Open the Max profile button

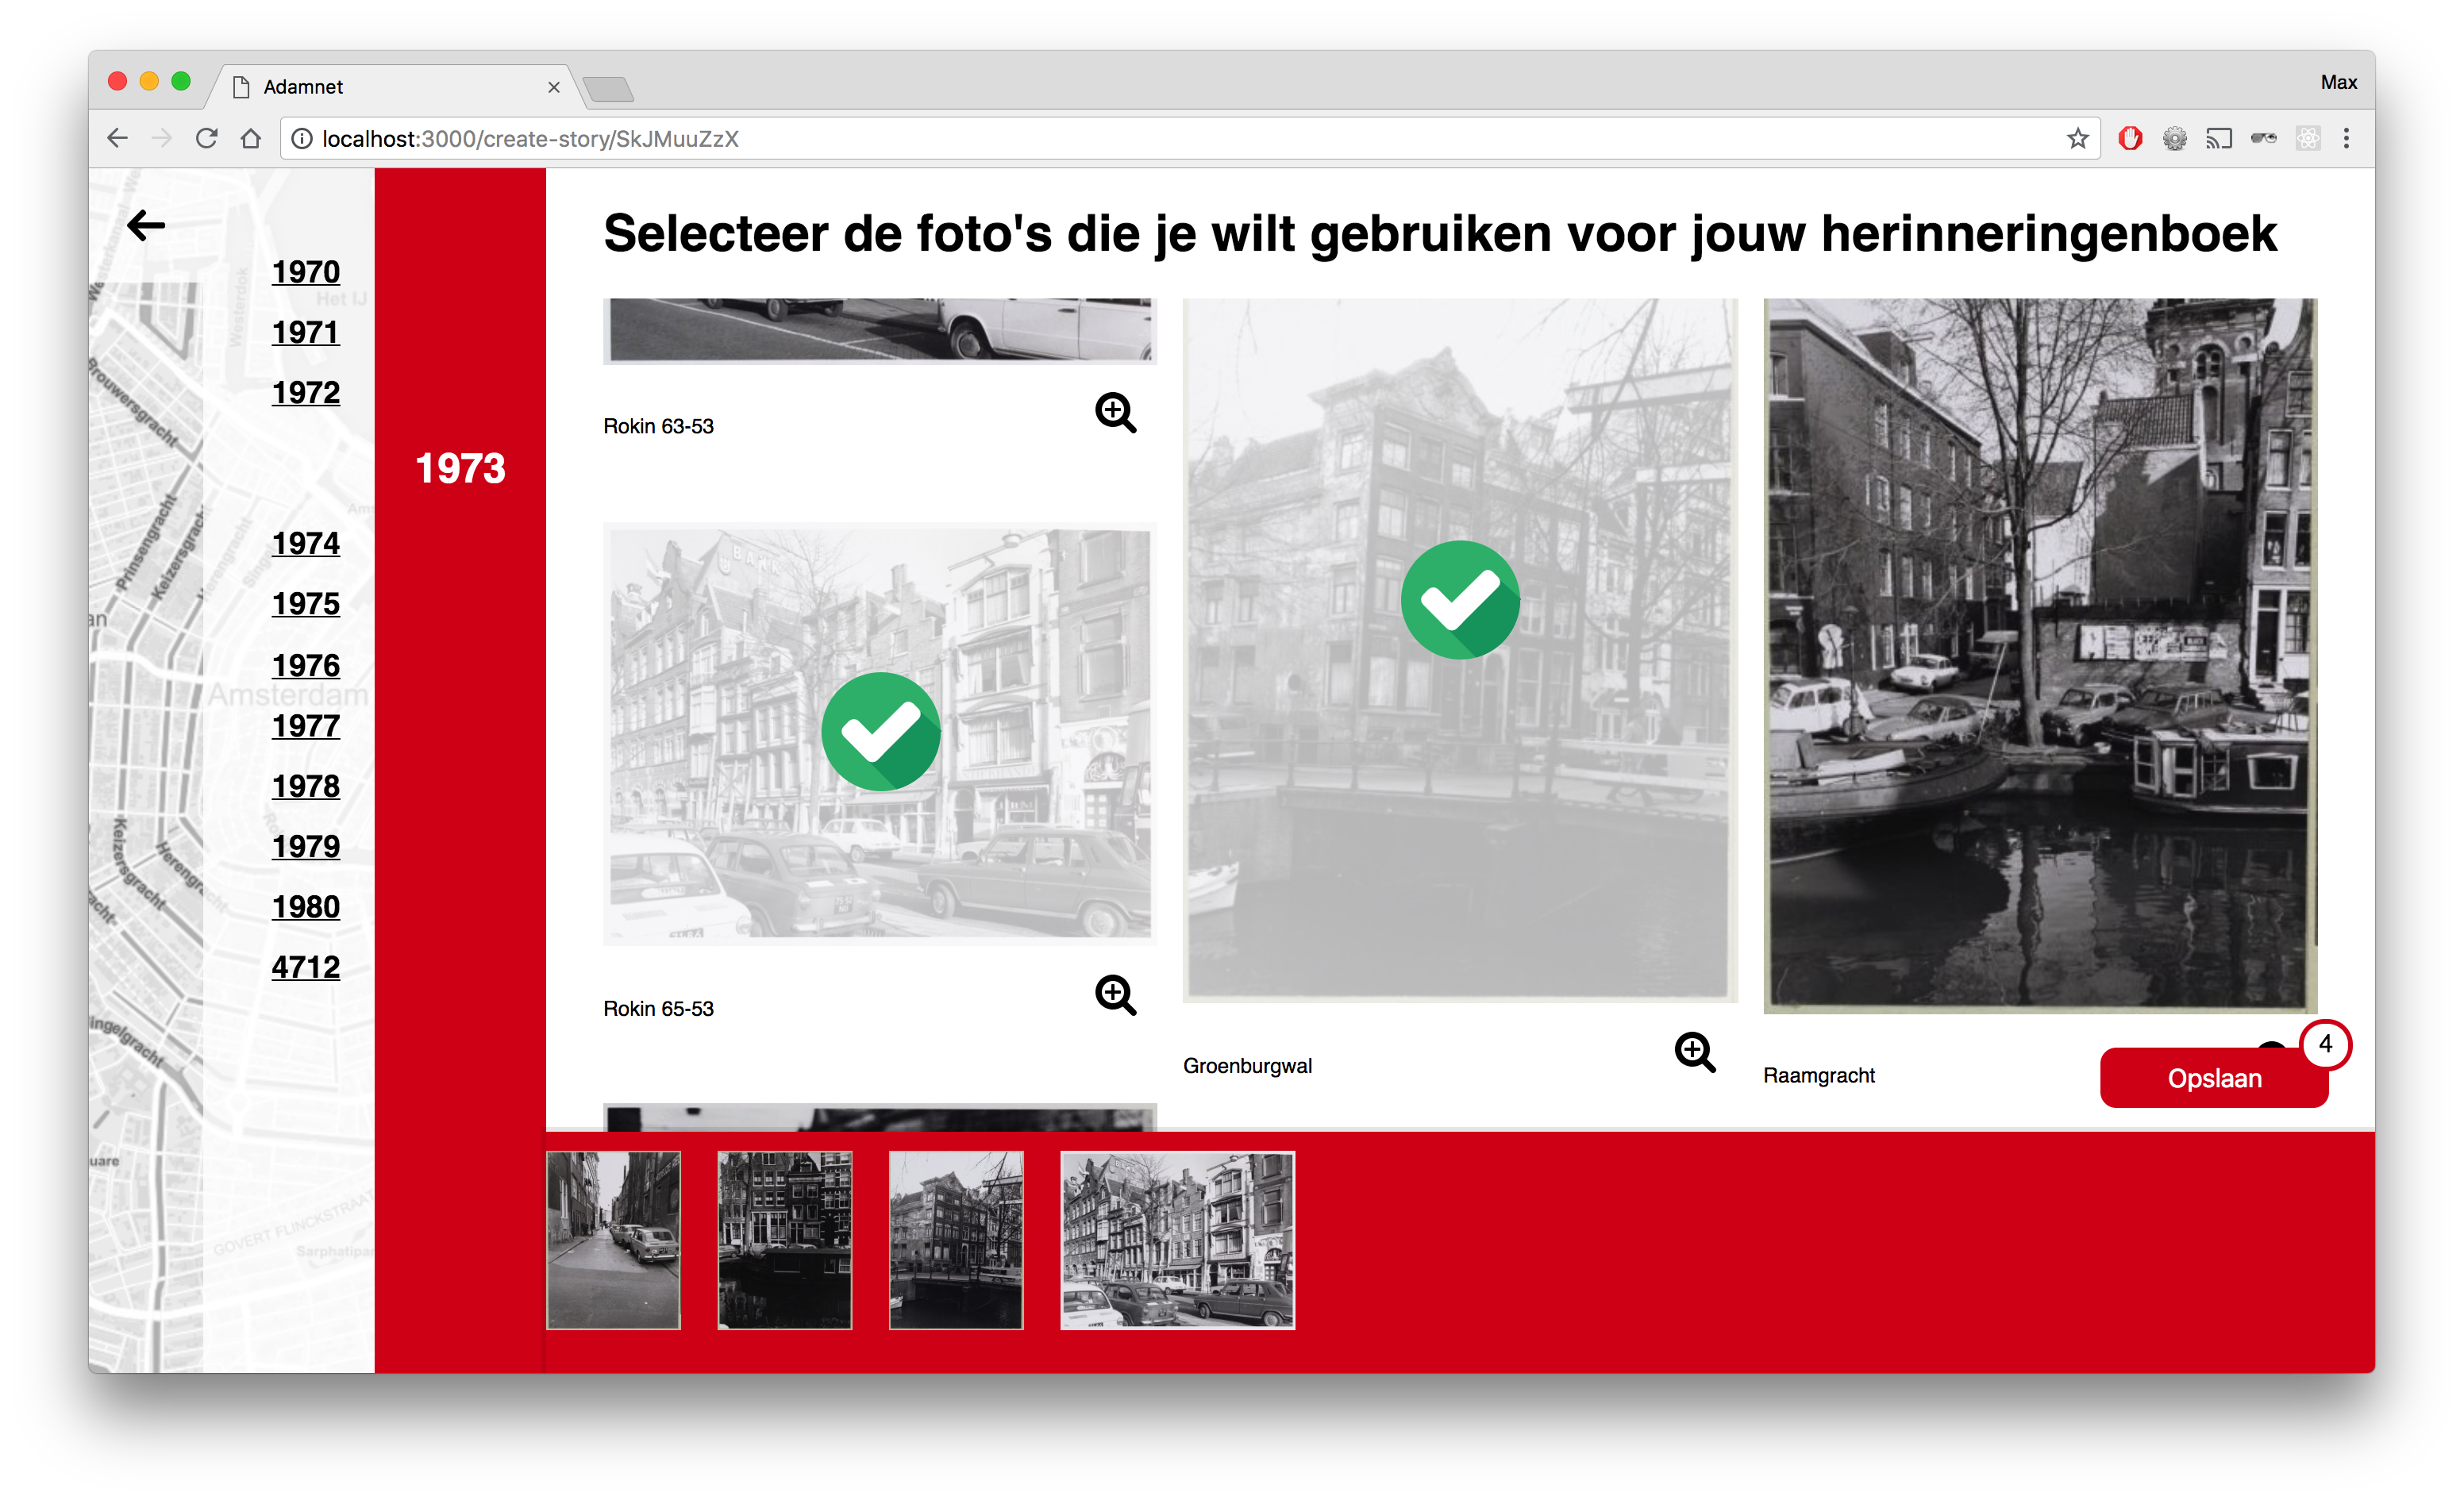pyautogui.click(x=2338, y=83)
